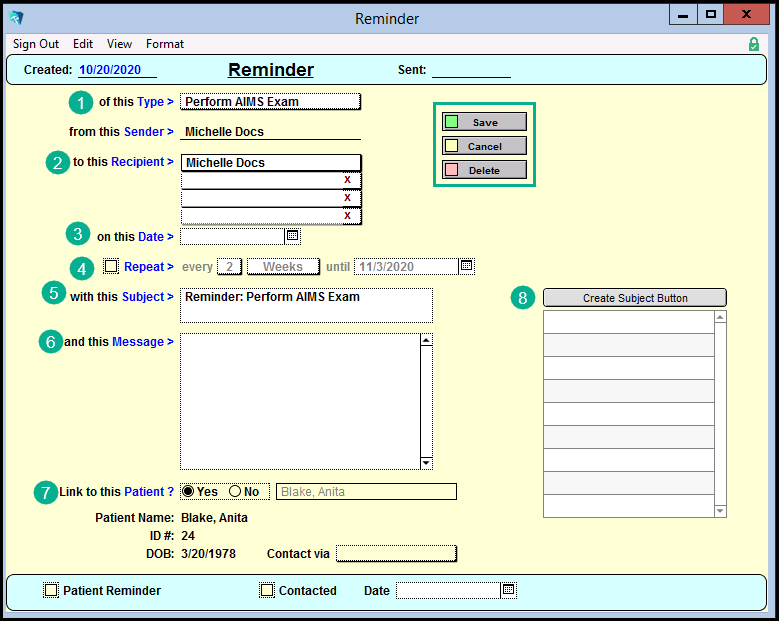
Task: Click the app icon in title bar
Action: pos(17,18)
